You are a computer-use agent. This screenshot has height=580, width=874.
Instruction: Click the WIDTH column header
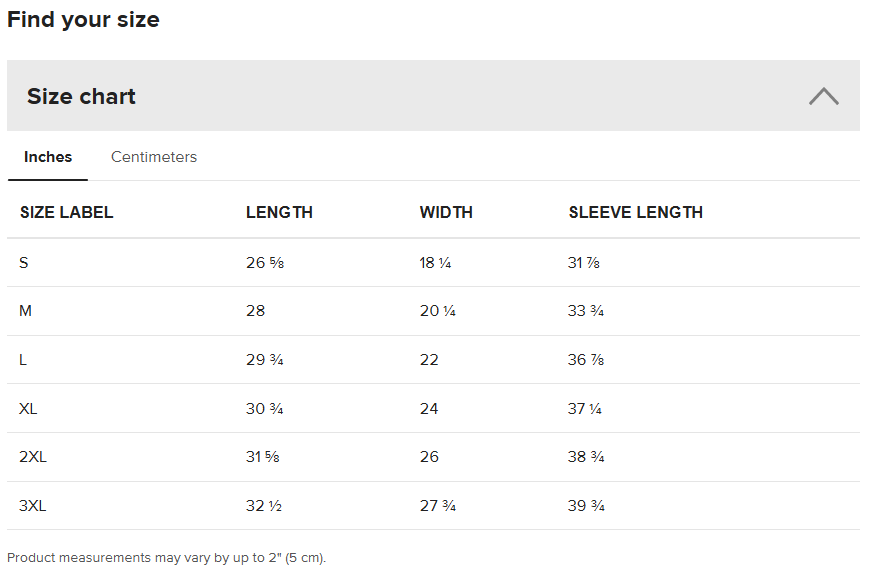[446, 212]
